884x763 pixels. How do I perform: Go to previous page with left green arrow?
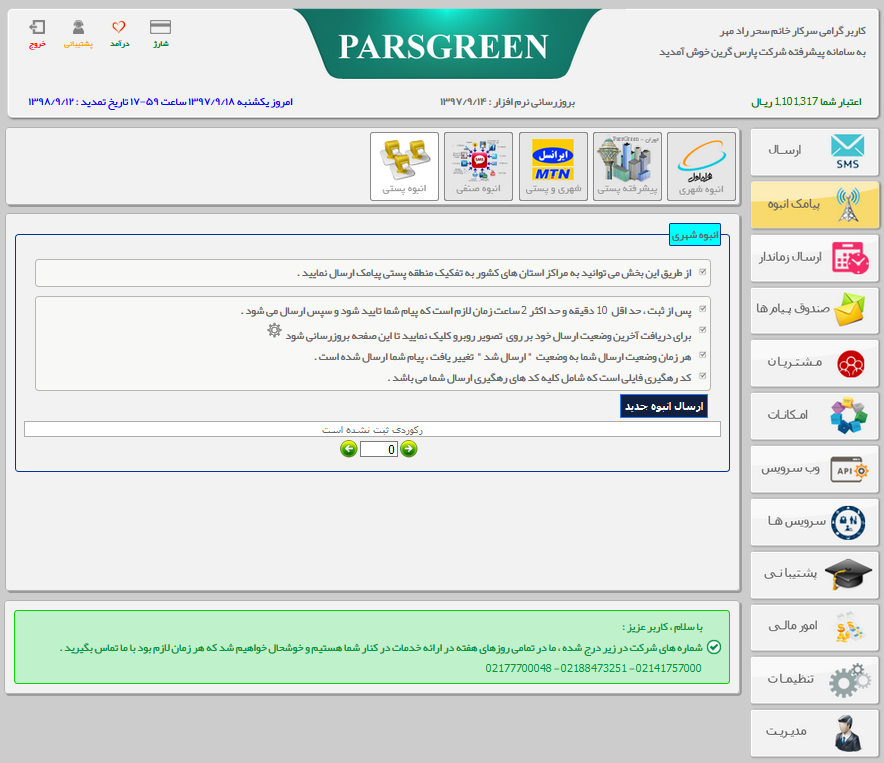[348, 449]
